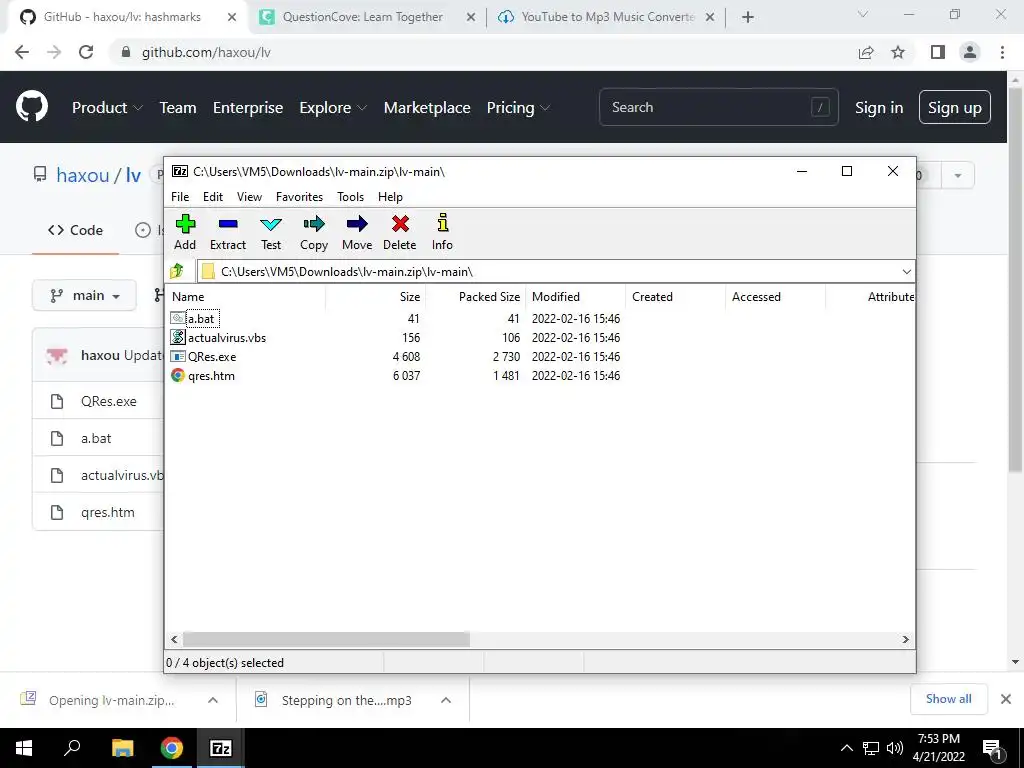The height and width of the screenshot is (768, 1024).
Task: Click the Sign up button
Action: pyautogui.click(x=954, y=107)
